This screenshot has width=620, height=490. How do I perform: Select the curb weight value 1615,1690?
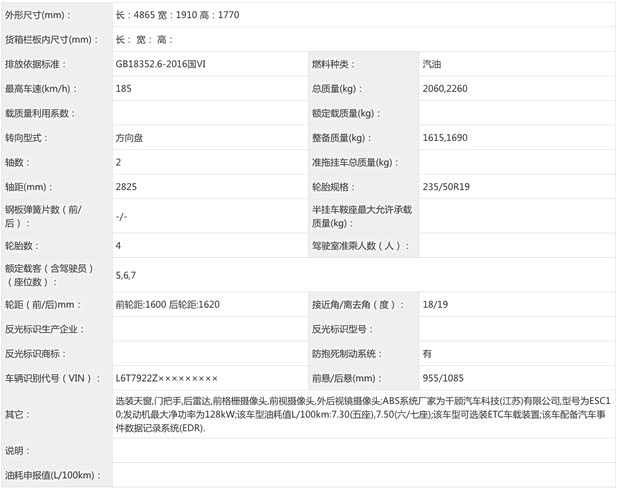pyautogui.click(x=446, y=137)
